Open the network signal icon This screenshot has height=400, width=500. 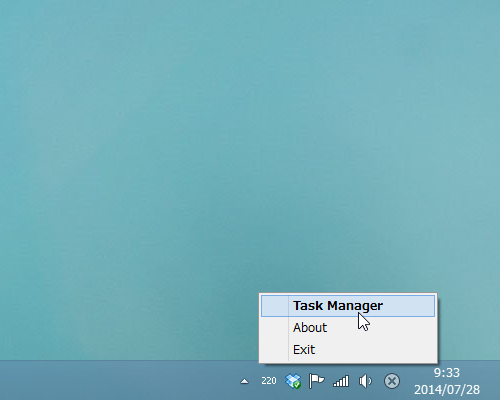[341, 381]
